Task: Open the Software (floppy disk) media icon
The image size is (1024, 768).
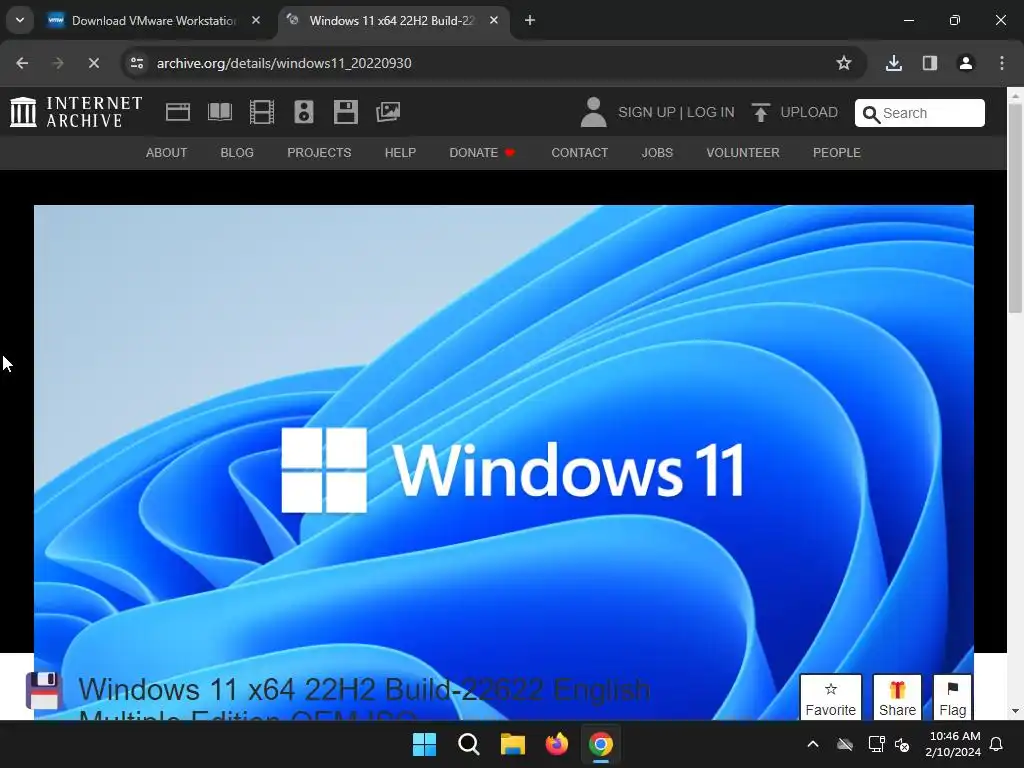Action: (345, 112)
